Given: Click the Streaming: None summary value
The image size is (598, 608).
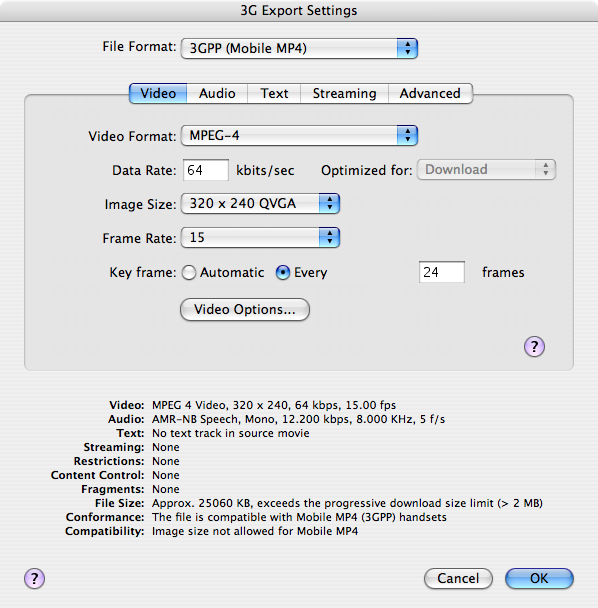Looking at the screenshot, I should pyautogui.click(x=166, y=447).
